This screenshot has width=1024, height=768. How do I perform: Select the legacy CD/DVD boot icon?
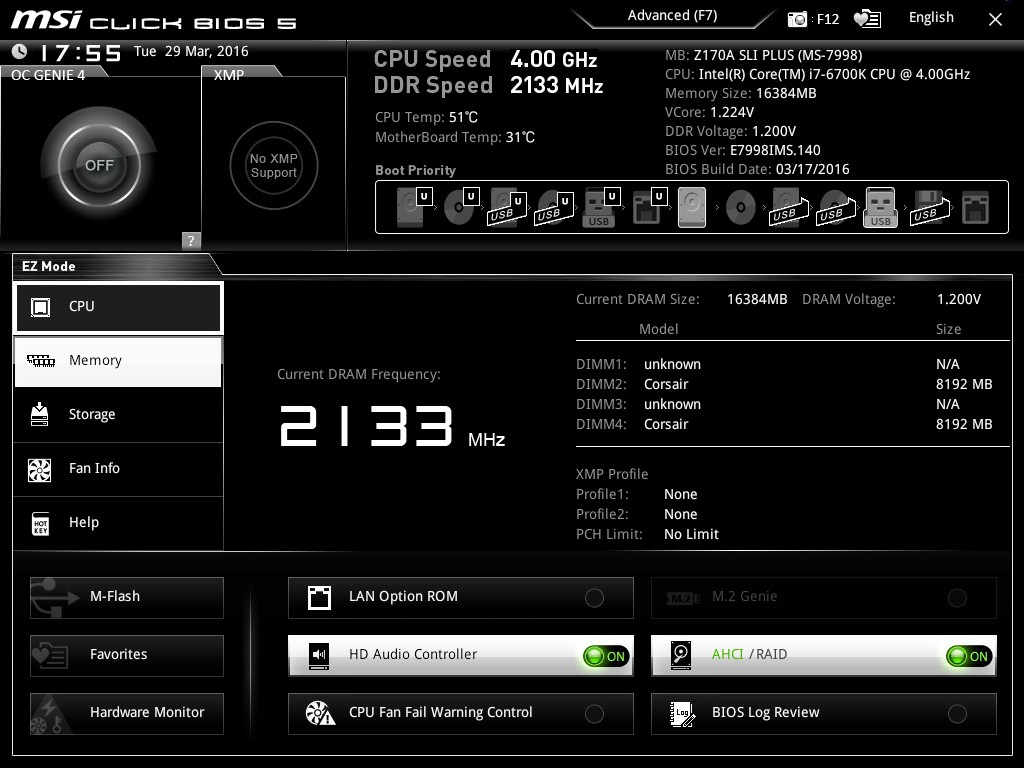741,208
